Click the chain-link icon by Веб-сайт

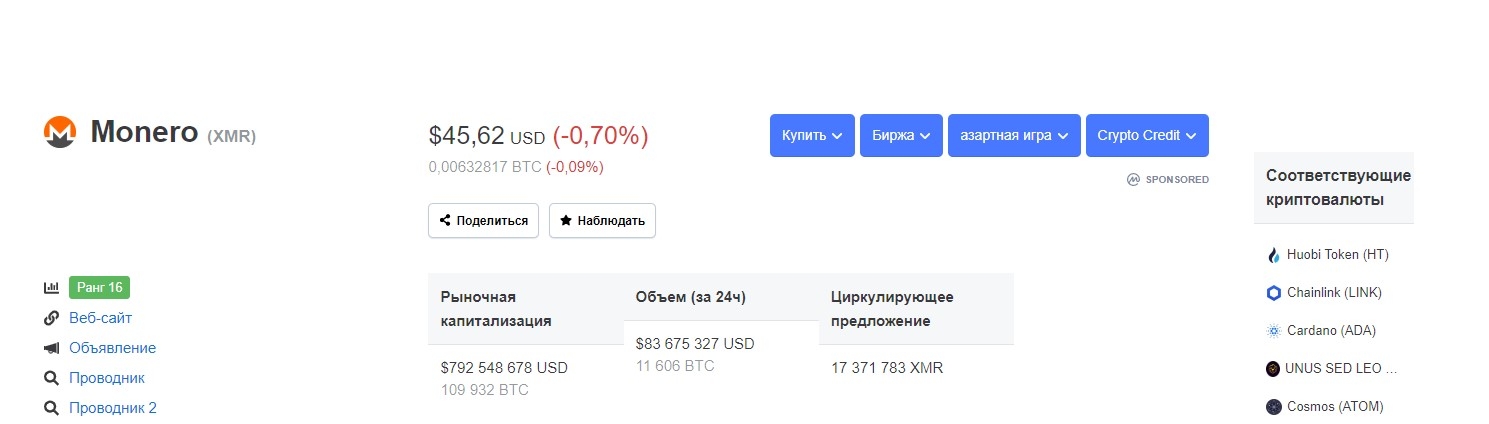coord(51,318)
